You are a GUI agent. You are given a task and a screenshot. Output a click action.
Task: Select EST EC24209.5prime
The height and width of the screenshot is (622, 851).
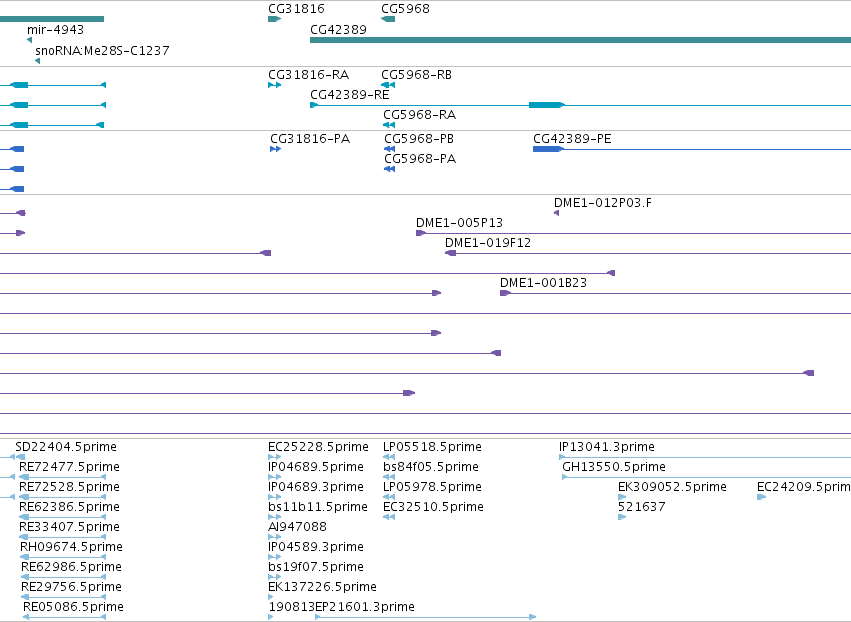click(804, 487)
